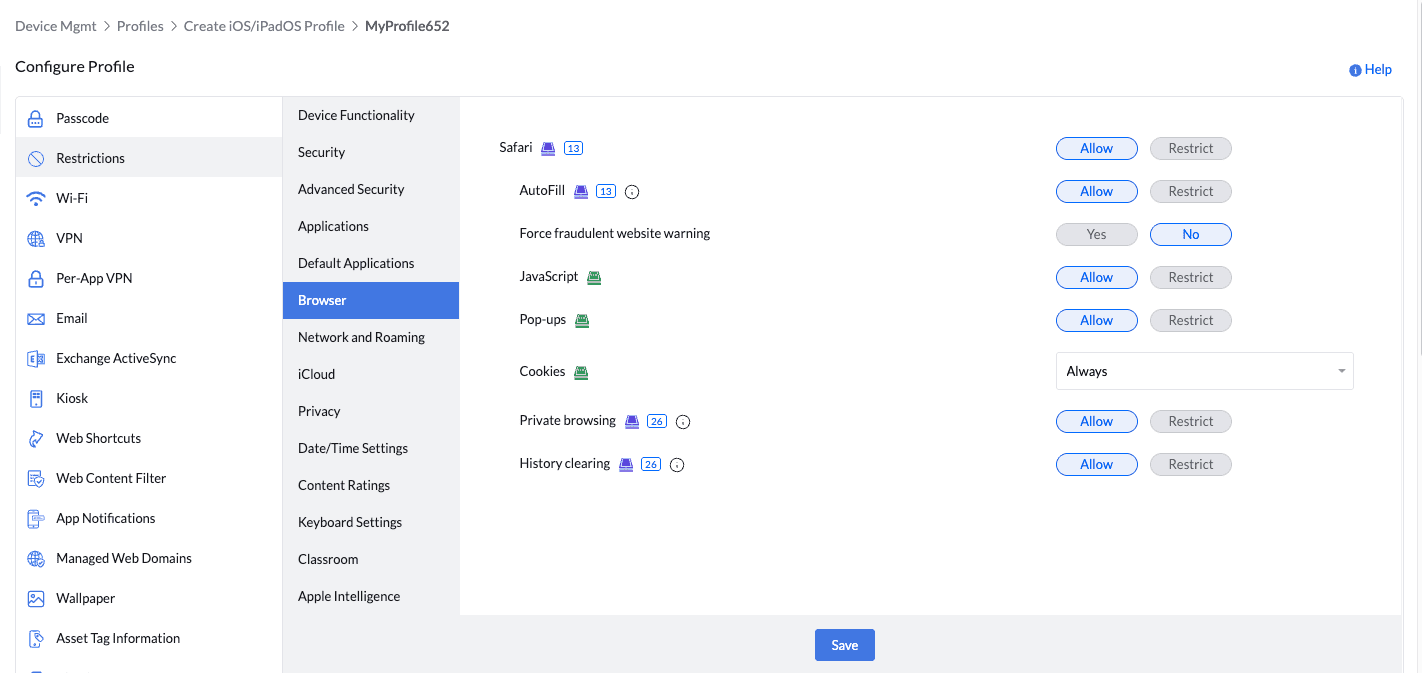Click the version 13 badge beside AutoFill
The width and height of the screenshot is (1422, 673).
click(605, 191)
